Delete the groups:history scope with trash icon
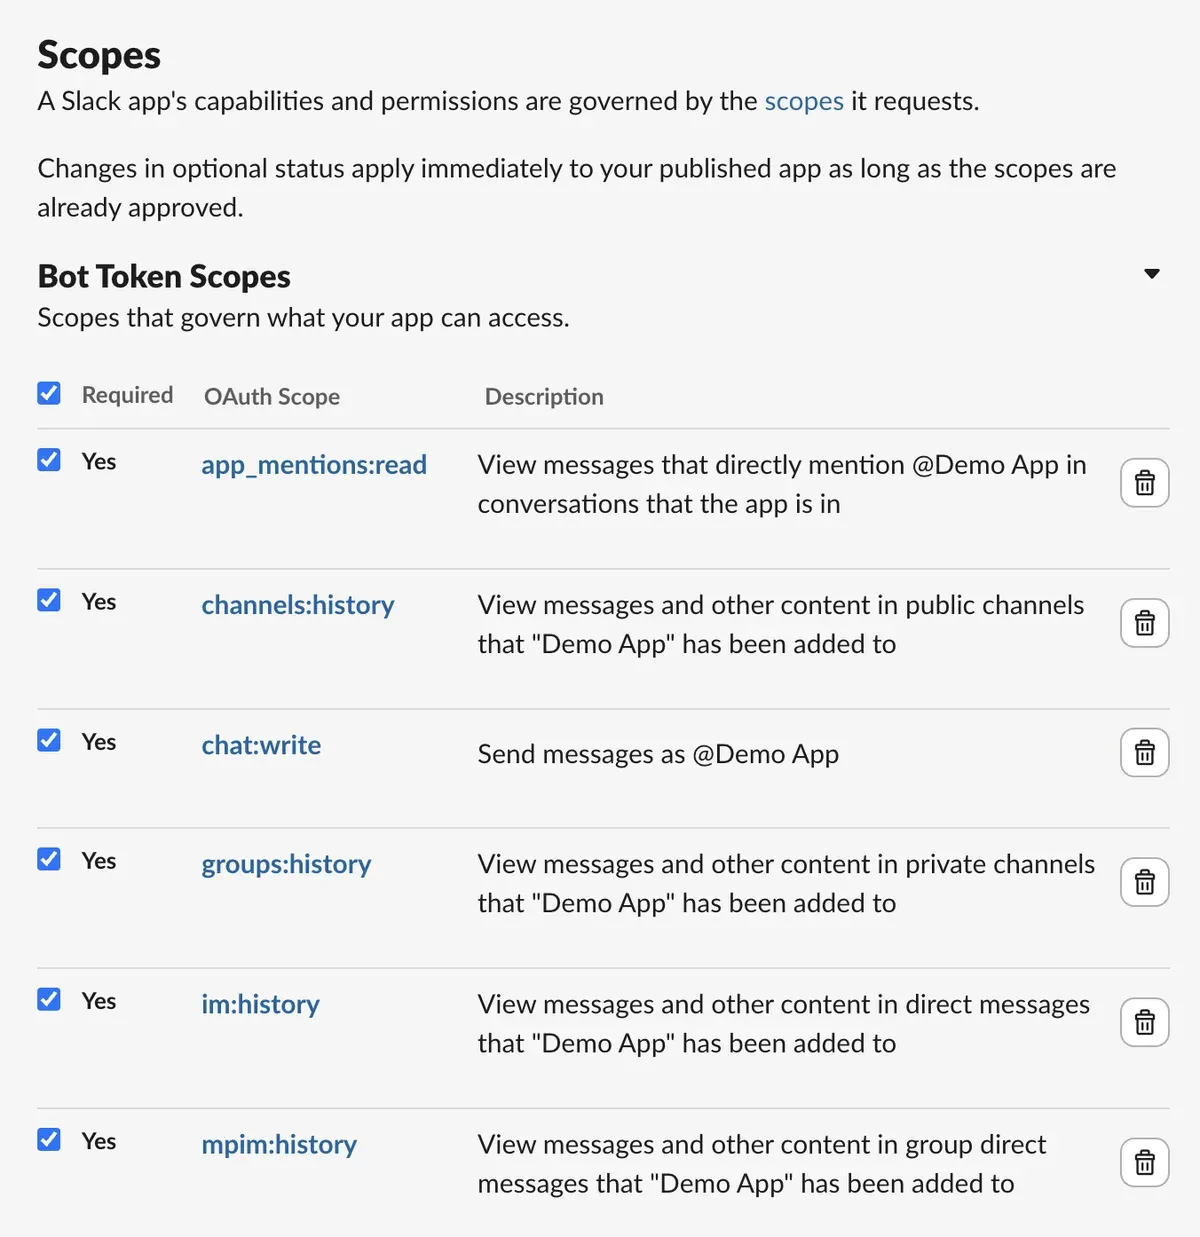The image size is (1200, 1237). (1145, 882)
